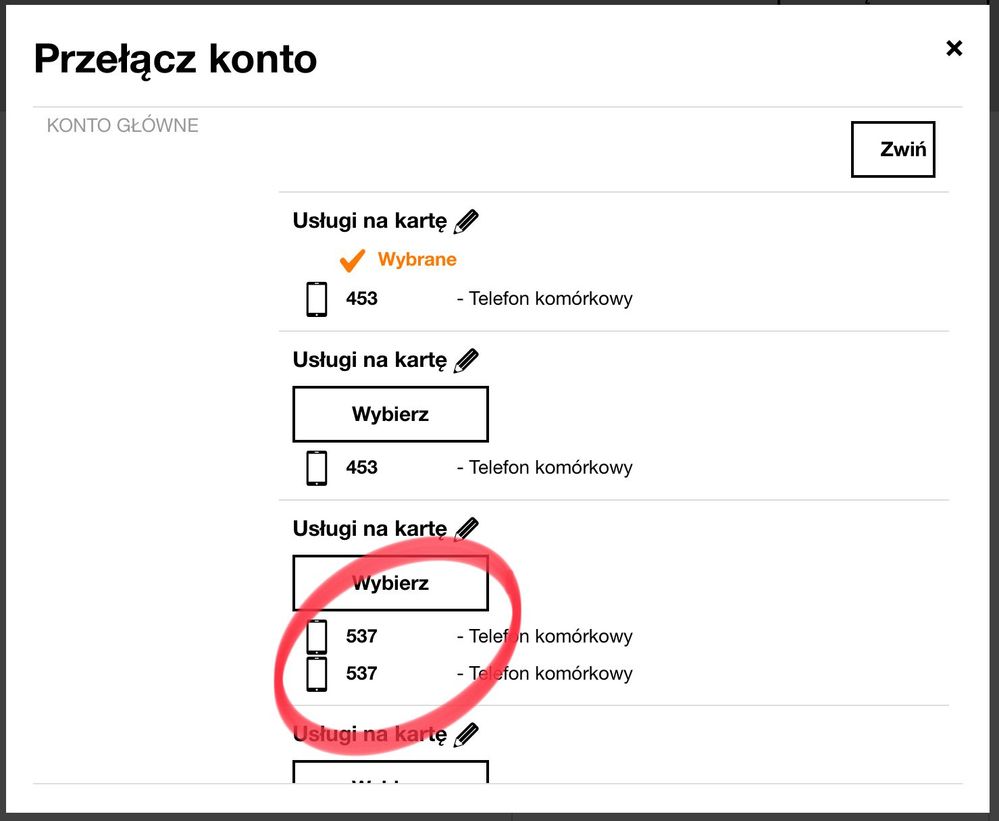The image size is (999, 821).
Task: Click the phone icon below the first Wybierz button
Action: (x=317, y=468)
